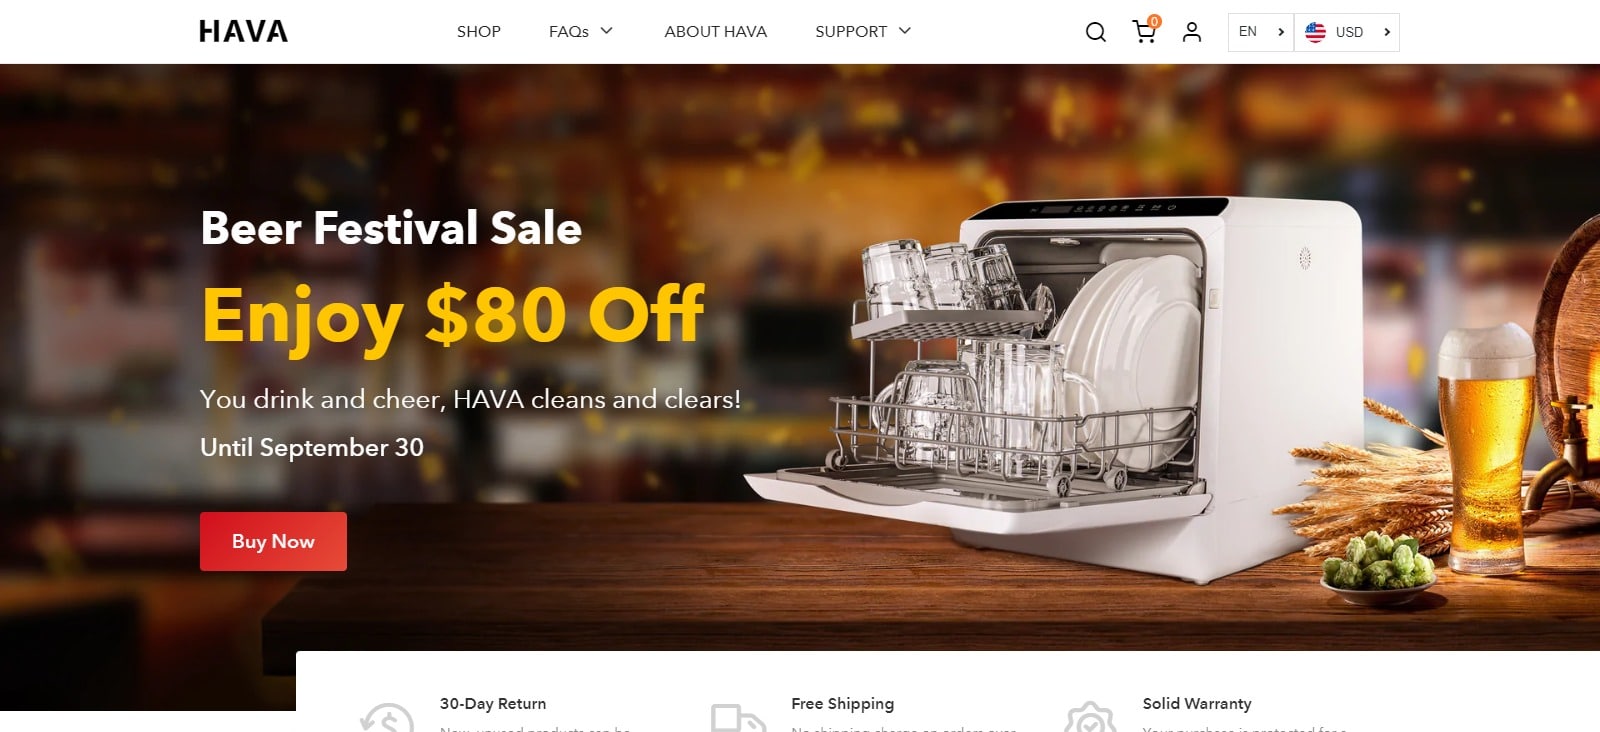1600x732 pixels.
Task: Open the shopping cart icon
Action: [1143, 32]
